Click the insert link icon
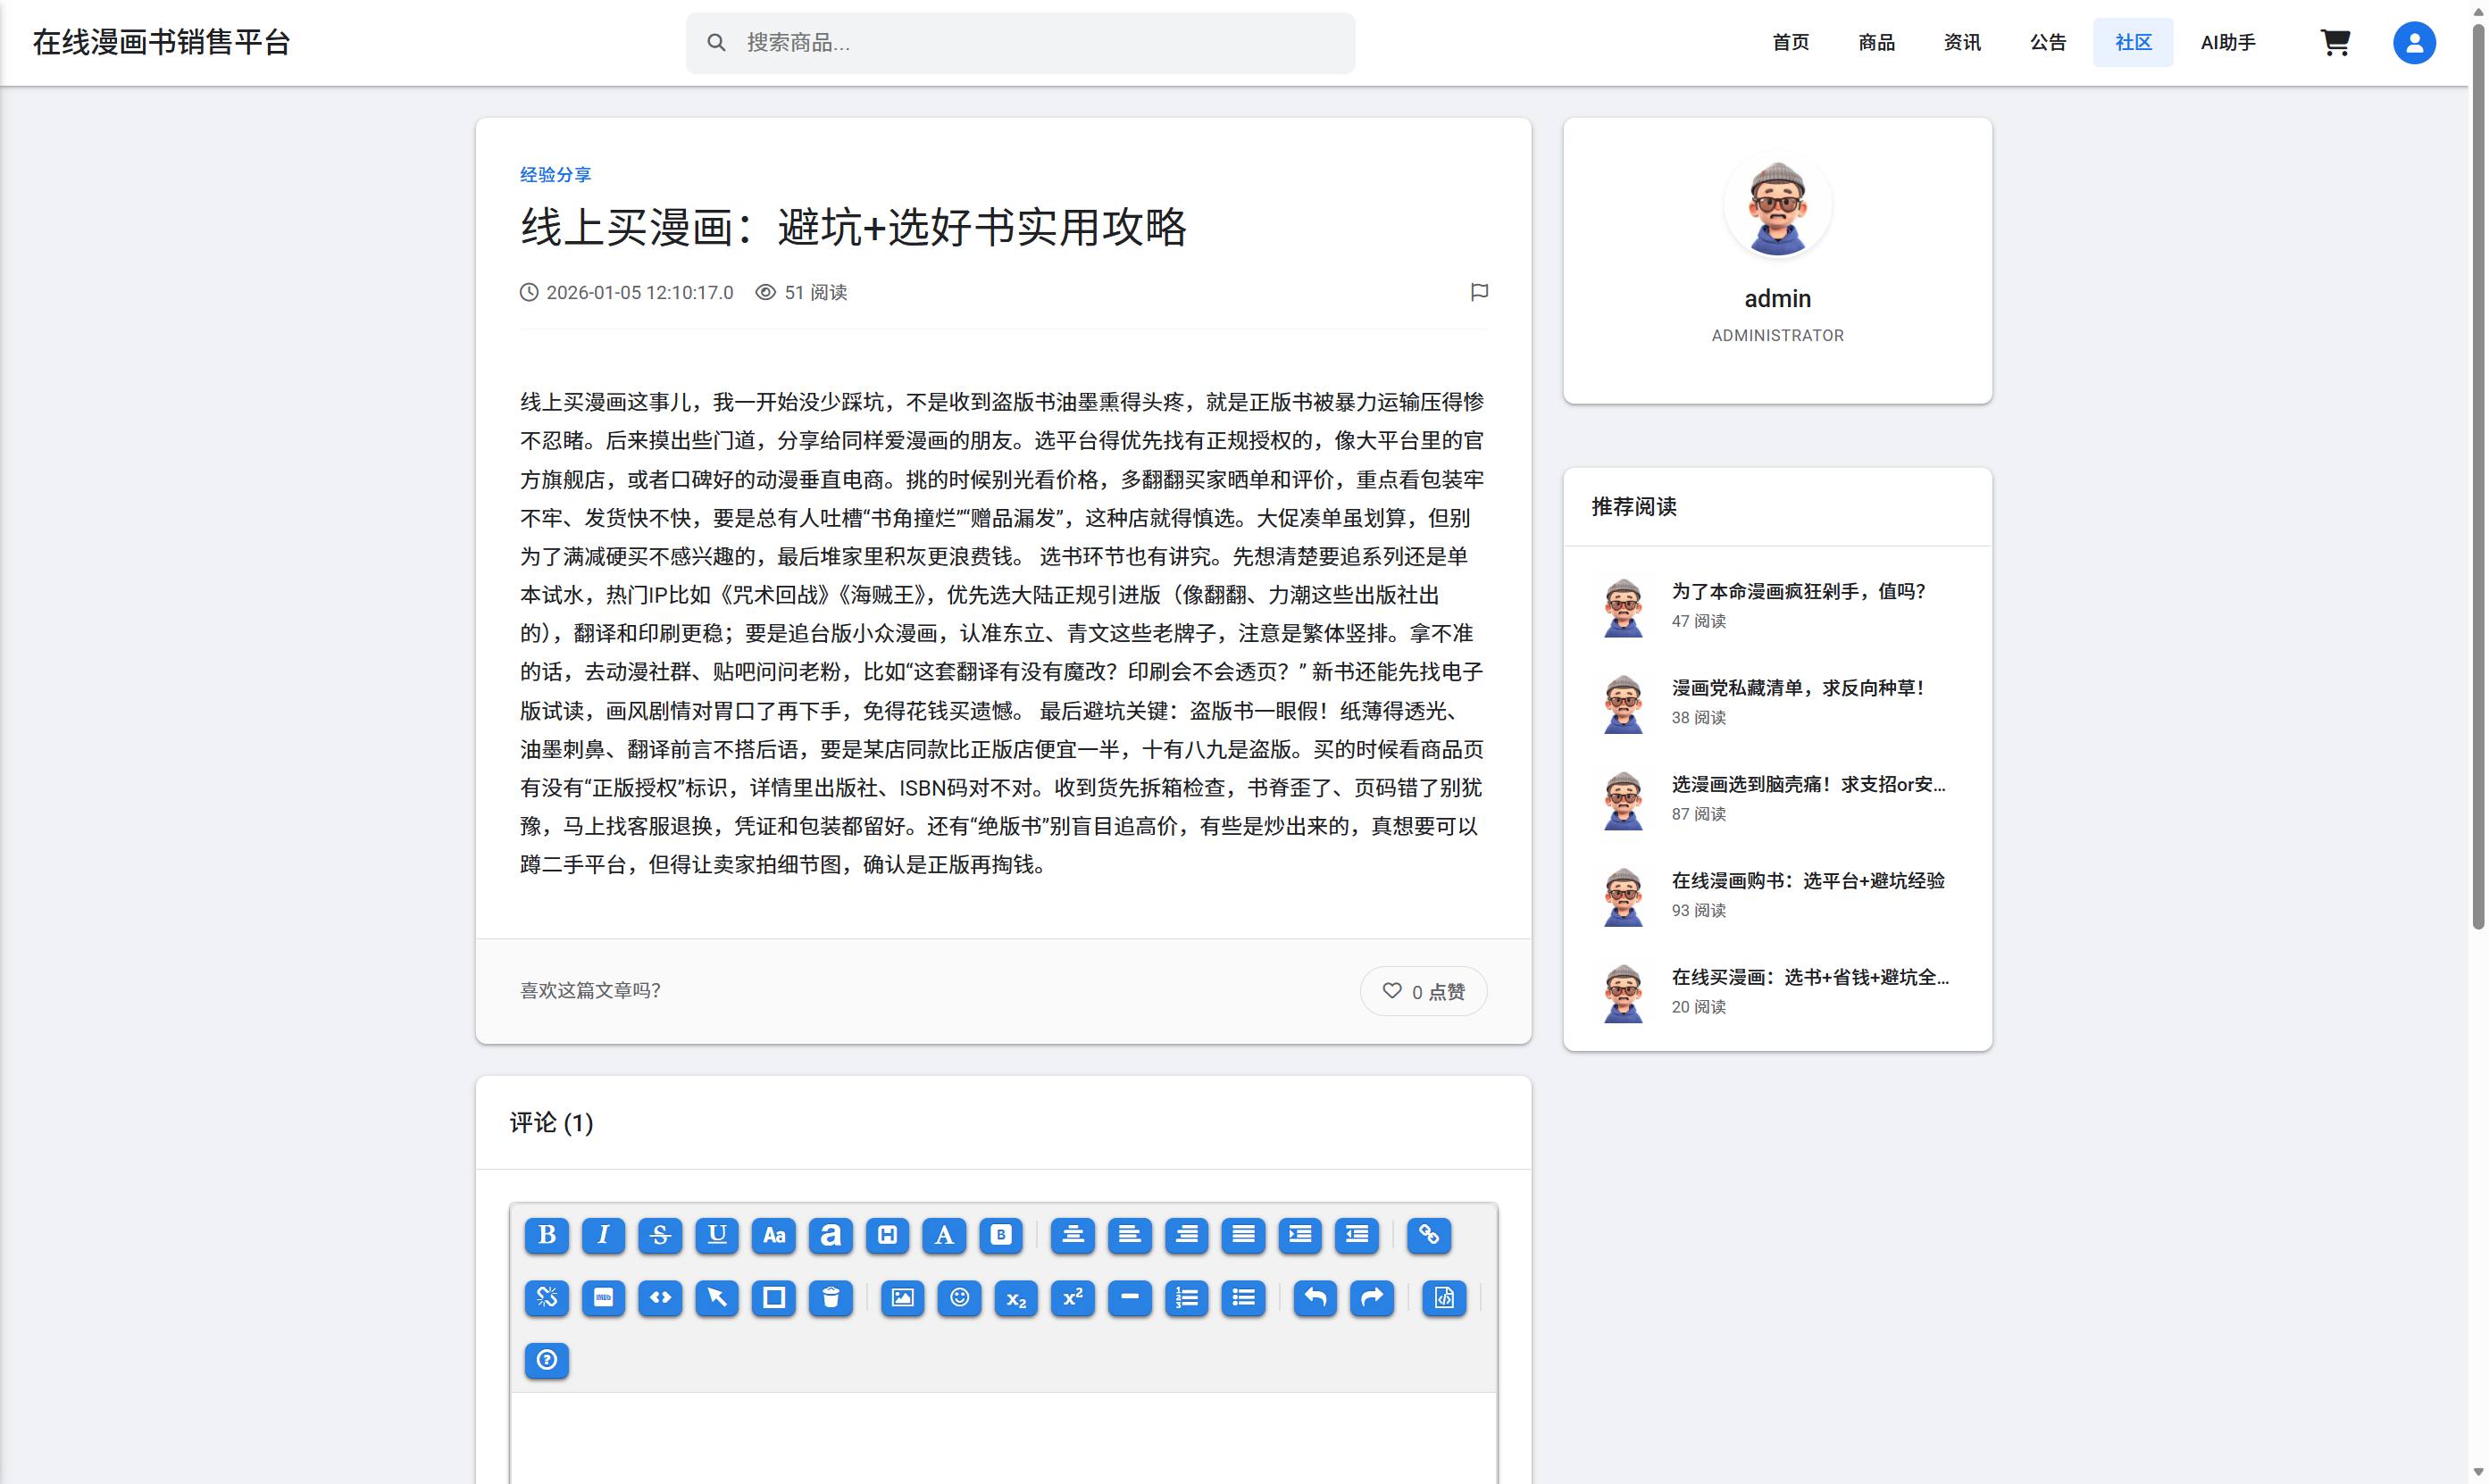Image resolution: width=2489 pixels, height=1484 pixels. tap(1428, 1235)
